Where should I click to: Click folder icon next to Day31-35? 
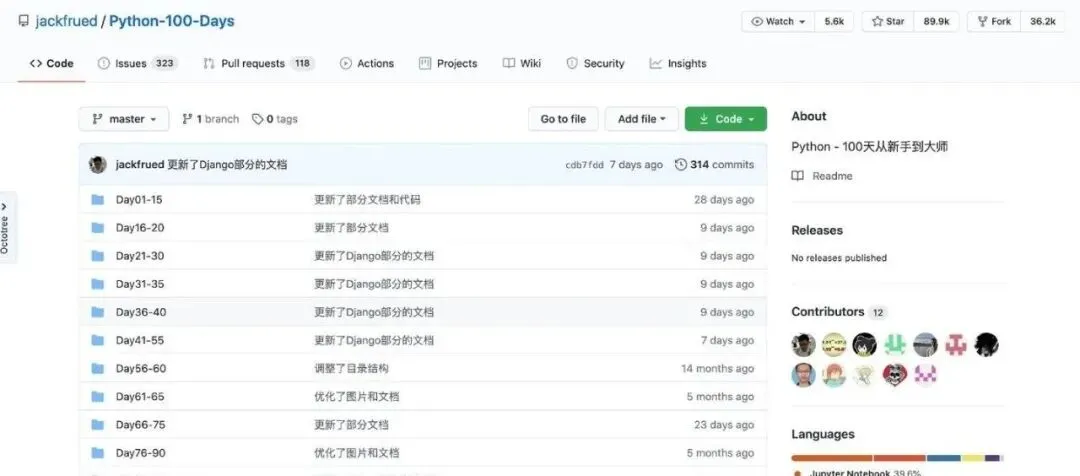tap(98, 284)
